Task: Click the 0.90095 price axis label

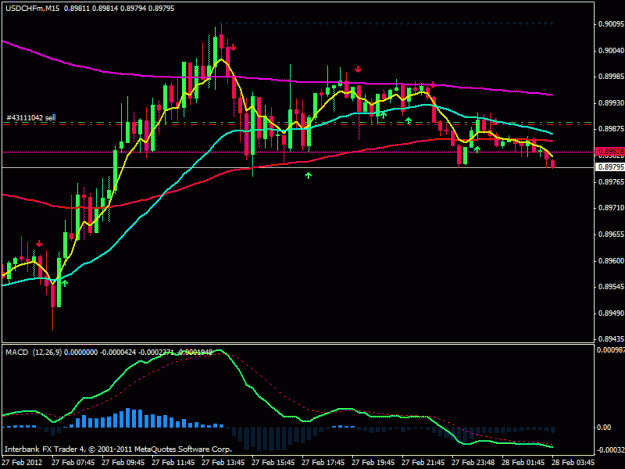Action: 611,24
